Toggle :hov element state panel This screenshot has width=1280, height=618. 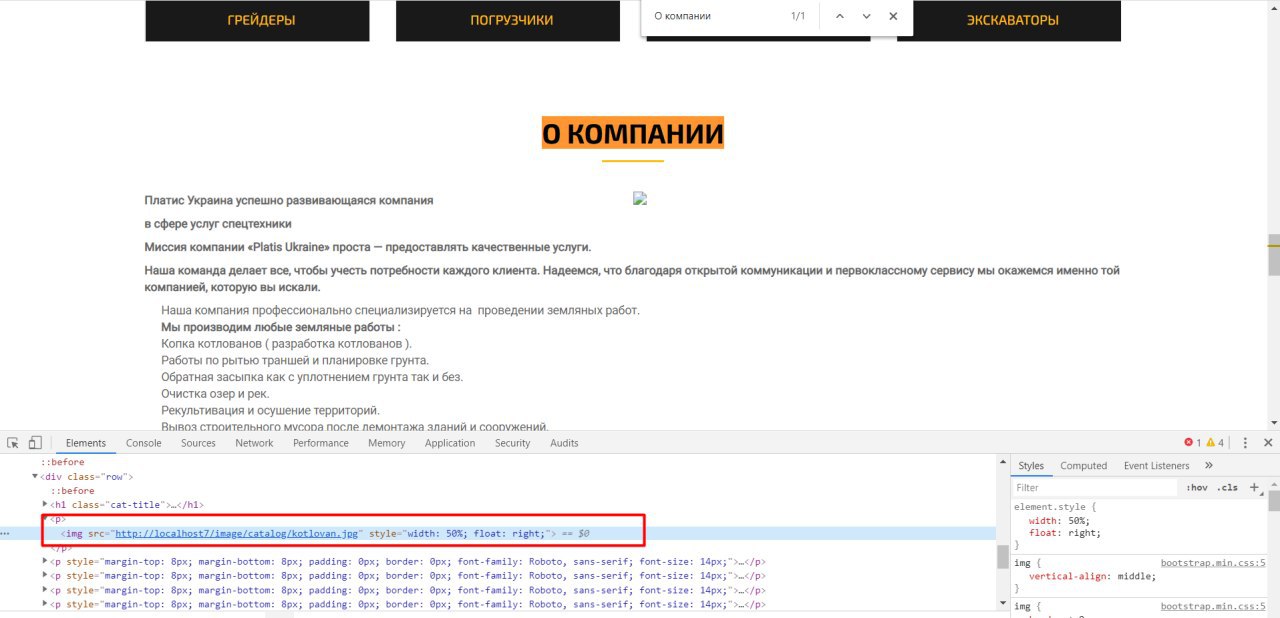(x=1196, y=488)
